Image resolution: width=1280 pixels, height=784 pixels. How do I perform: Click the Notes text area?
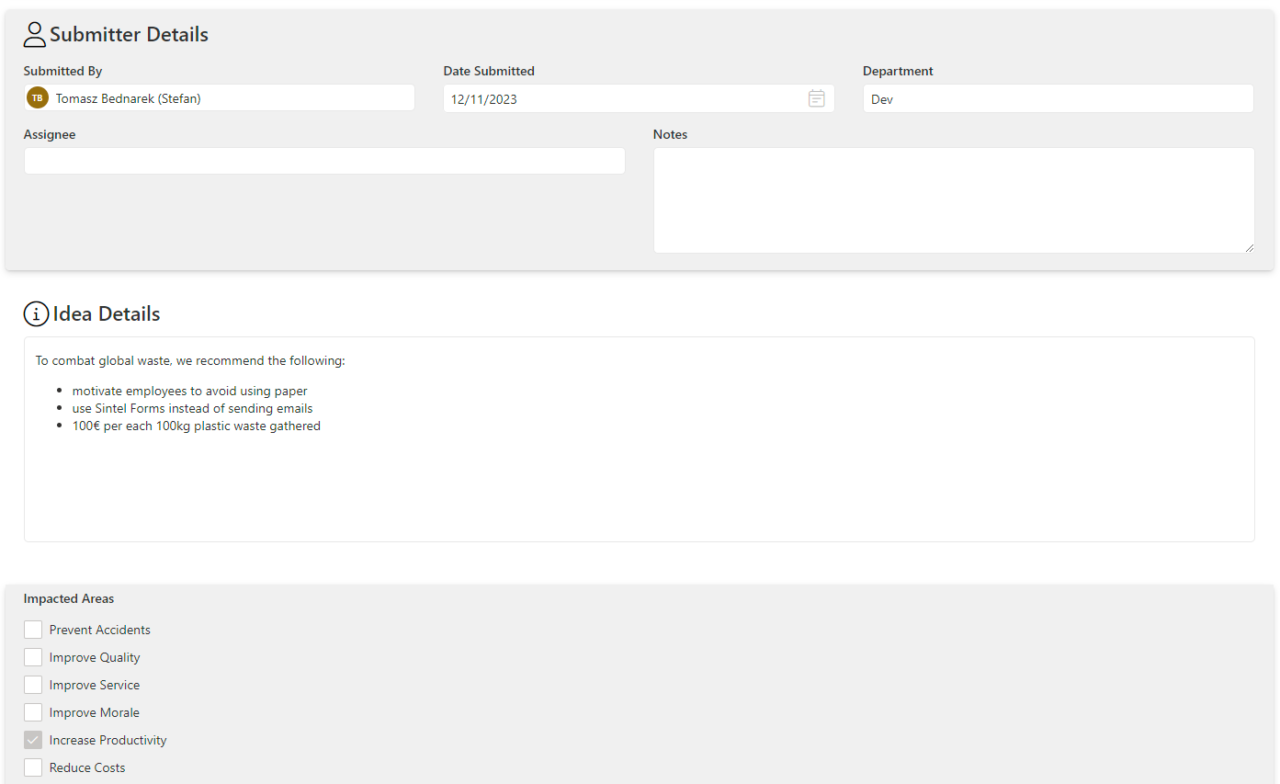point(950,199)
